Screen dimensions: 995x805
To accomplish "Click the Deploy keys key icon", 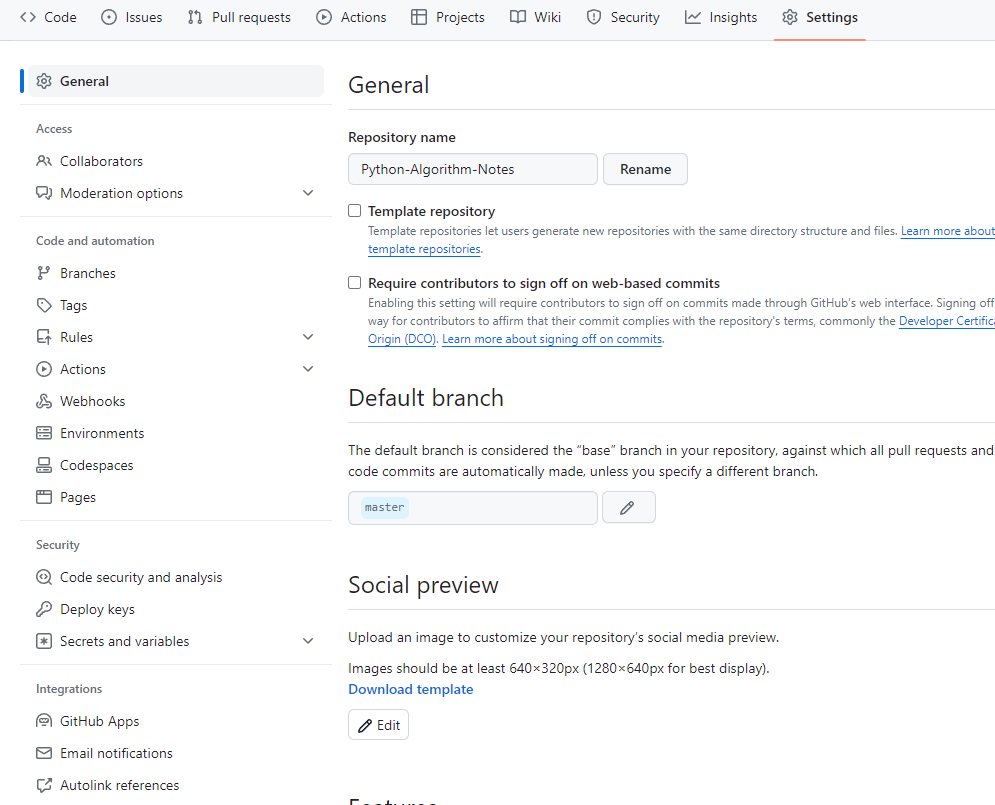I will coord(44,609).
